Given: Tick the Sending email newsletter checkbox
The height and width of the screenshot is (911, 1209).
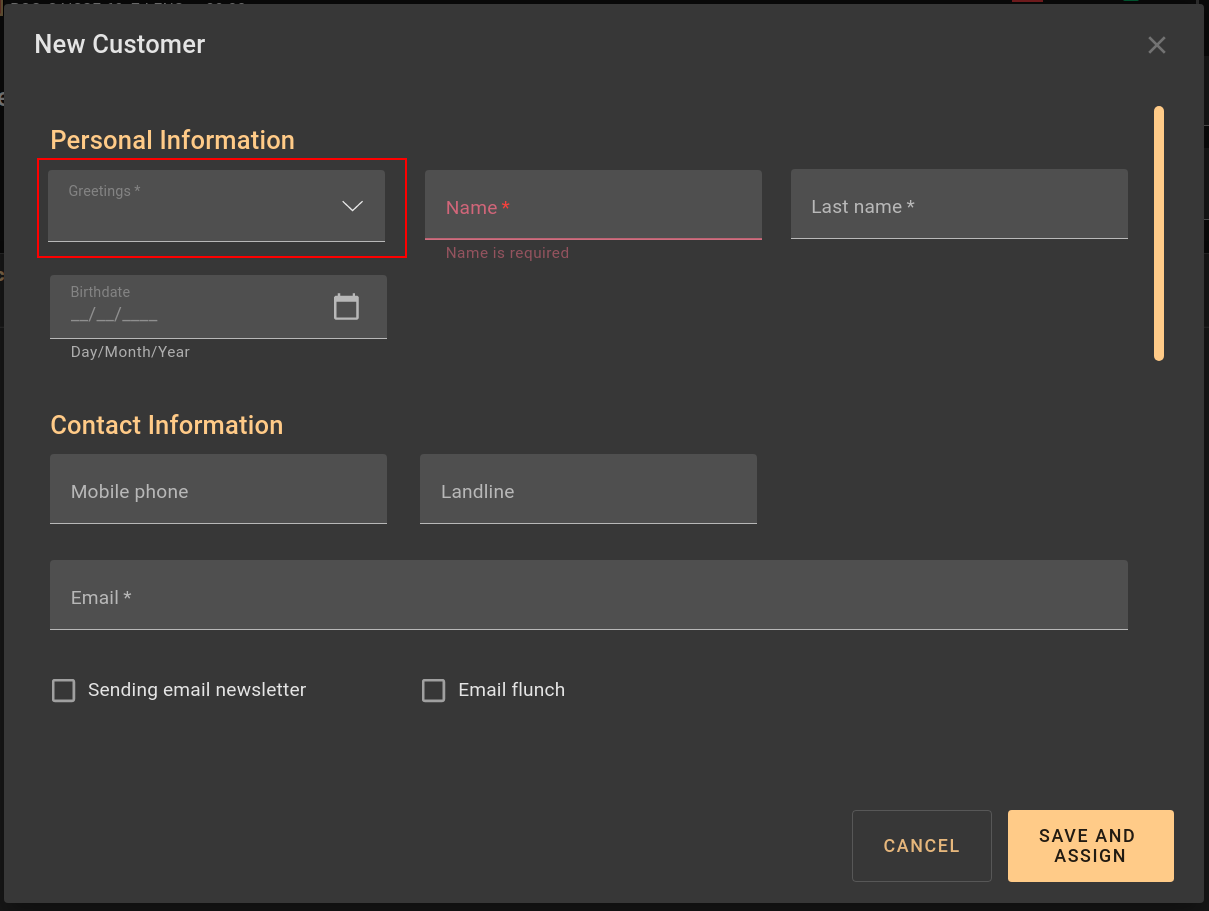Looking at the screenshot, I should coord(64,691).
